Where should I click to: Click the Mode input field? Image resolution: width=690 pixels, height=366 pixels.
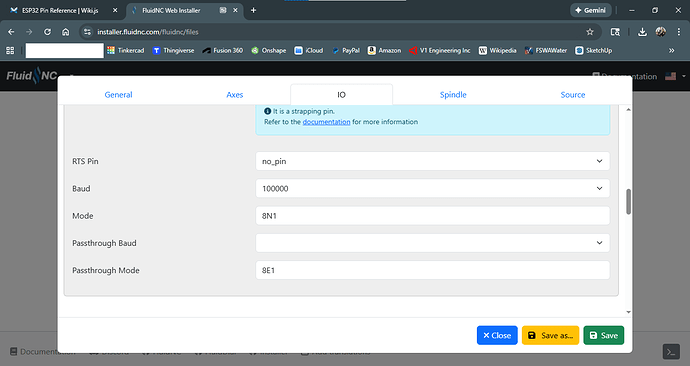433,216
